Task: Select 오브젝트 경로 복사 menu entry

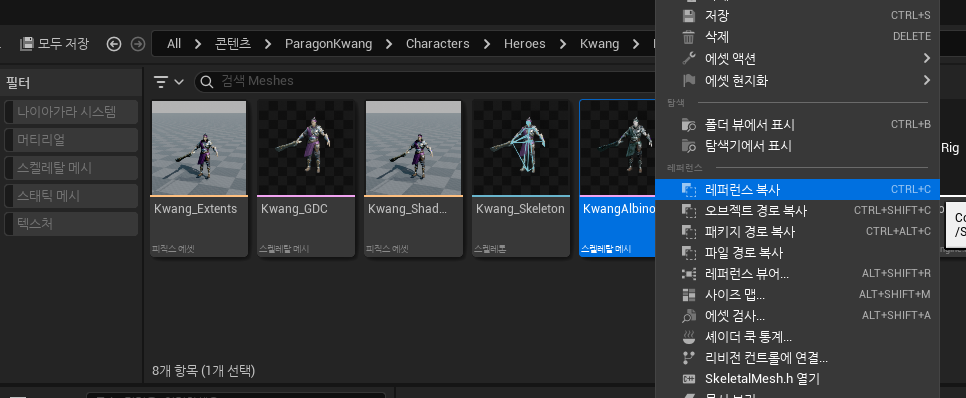Action: (x=797, y=211)
